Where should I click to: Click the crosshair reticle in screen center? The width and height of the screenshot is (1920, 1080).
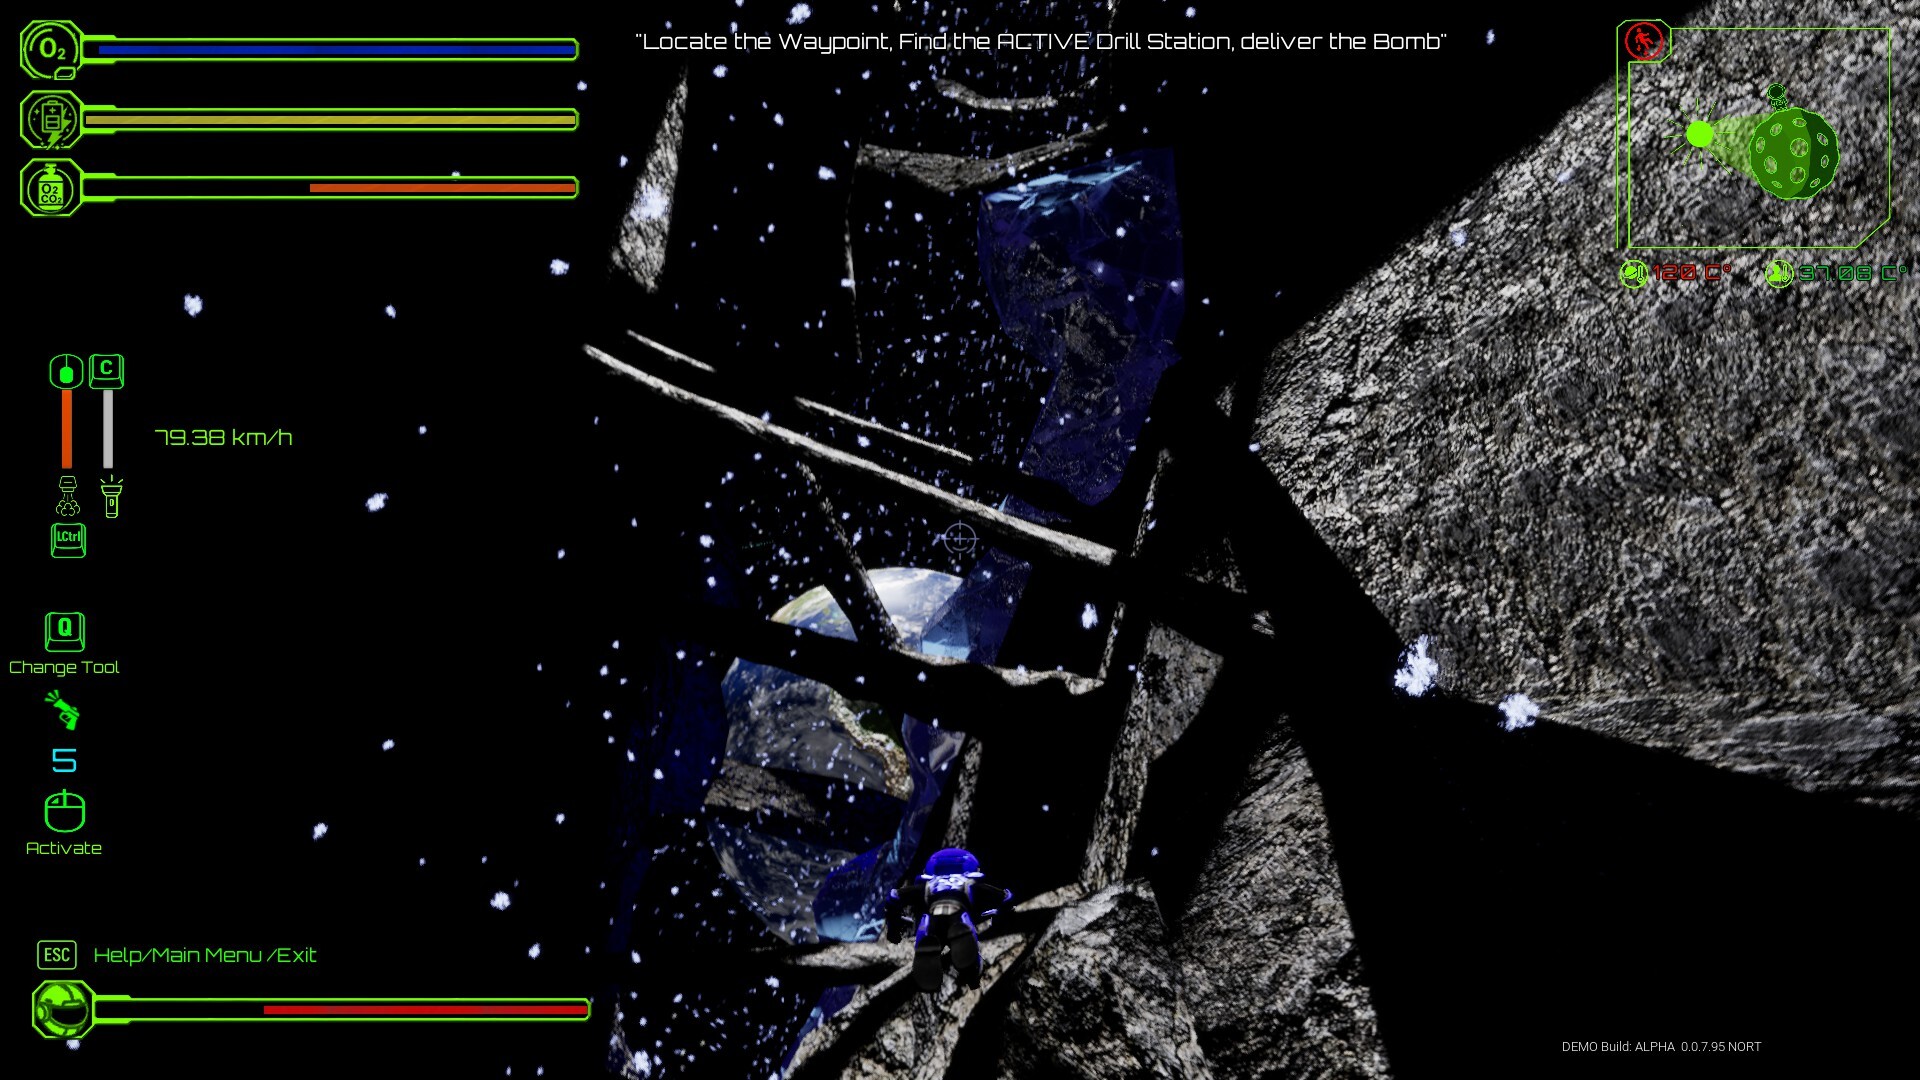tap(958, 539)
